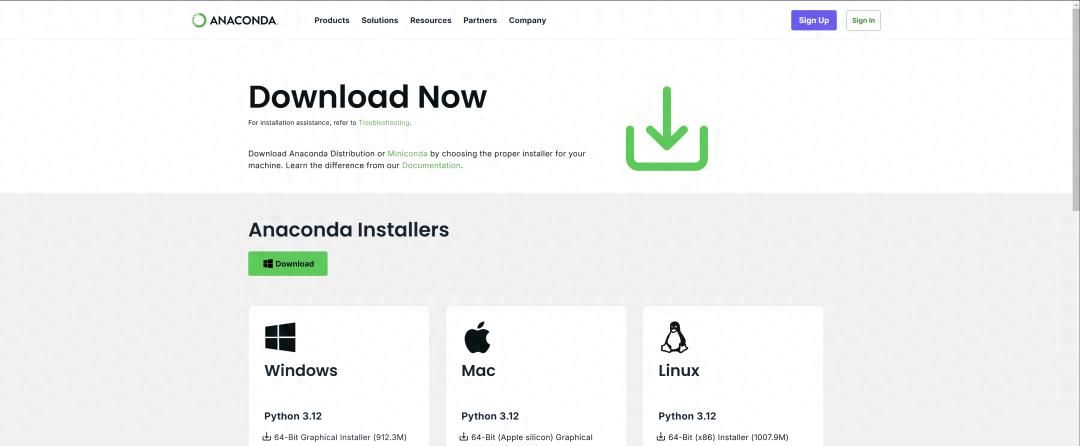Click the large green download arrow graphic

click(x=666, y=128)
